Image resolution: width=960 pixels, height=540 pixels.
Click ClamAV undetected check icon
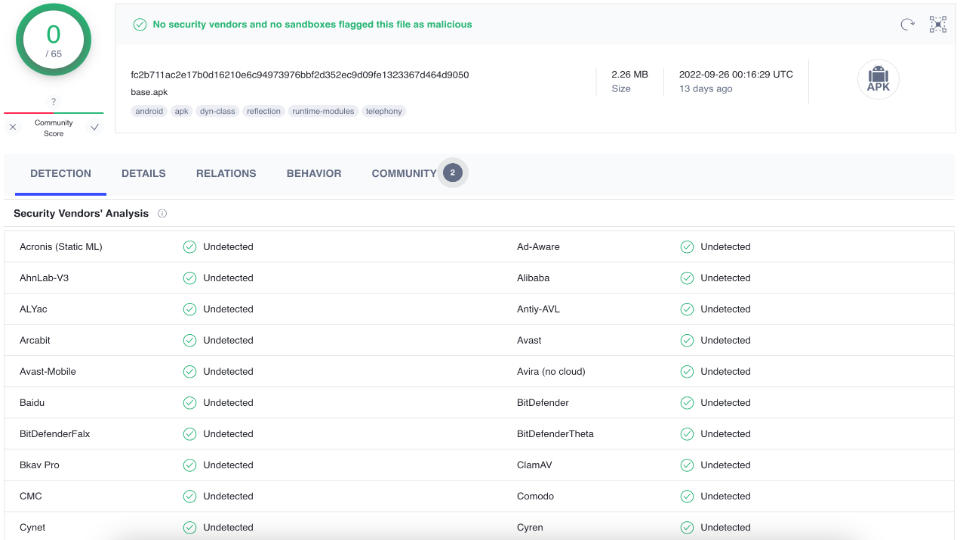coord(687,465)
